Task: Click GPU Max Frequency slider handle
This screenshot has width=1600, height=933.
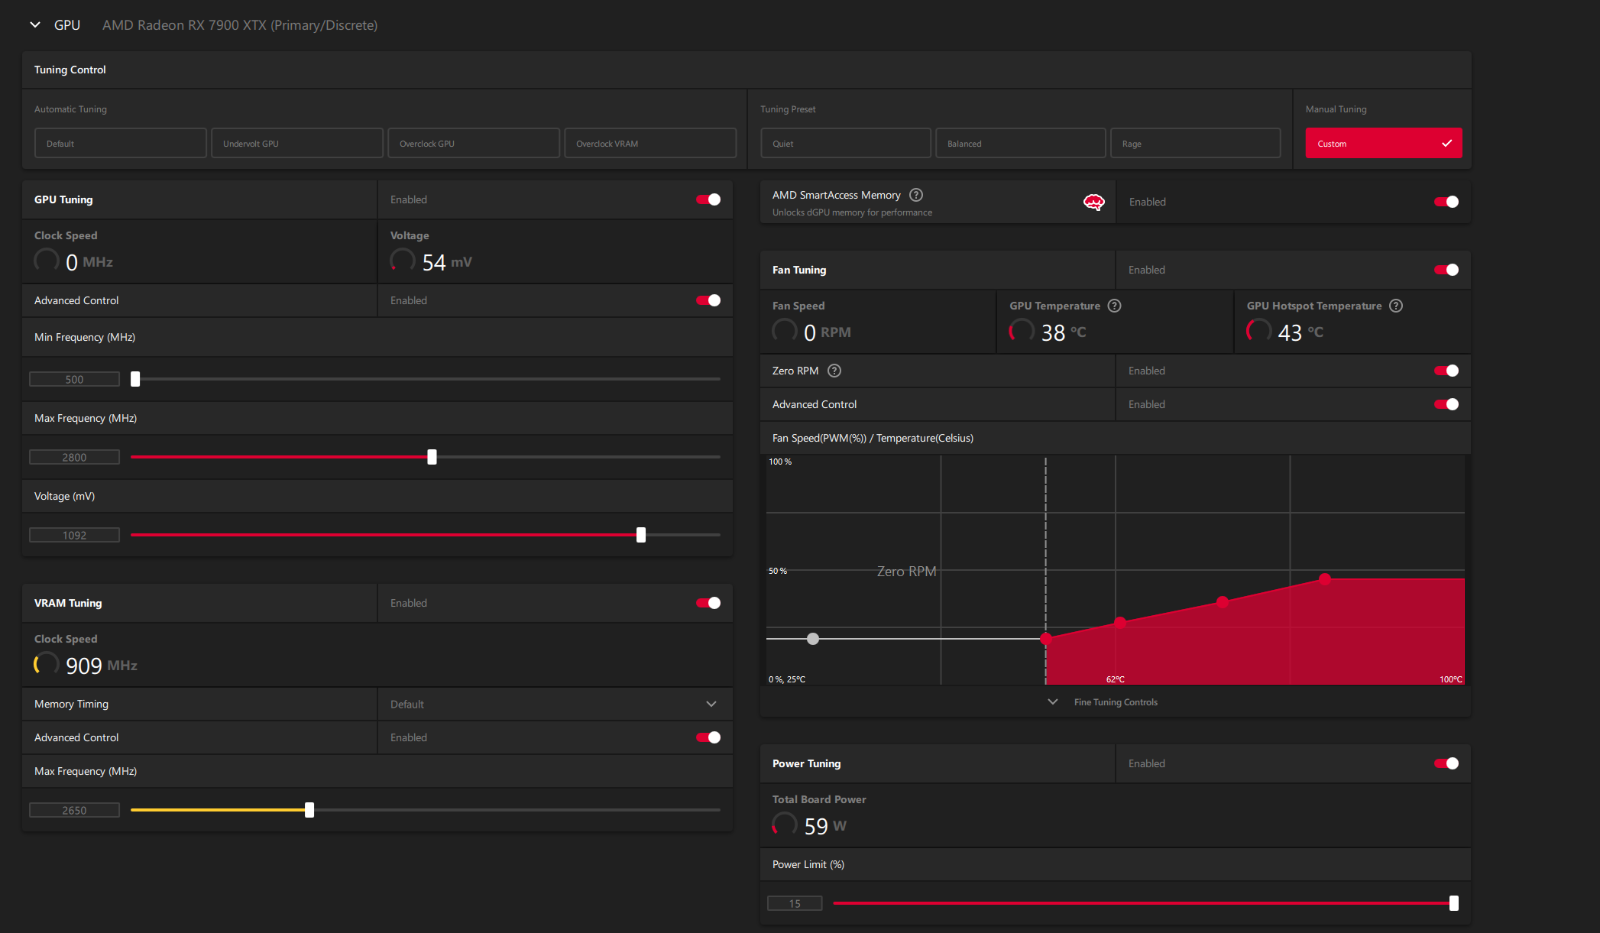Action: [432, 457]
